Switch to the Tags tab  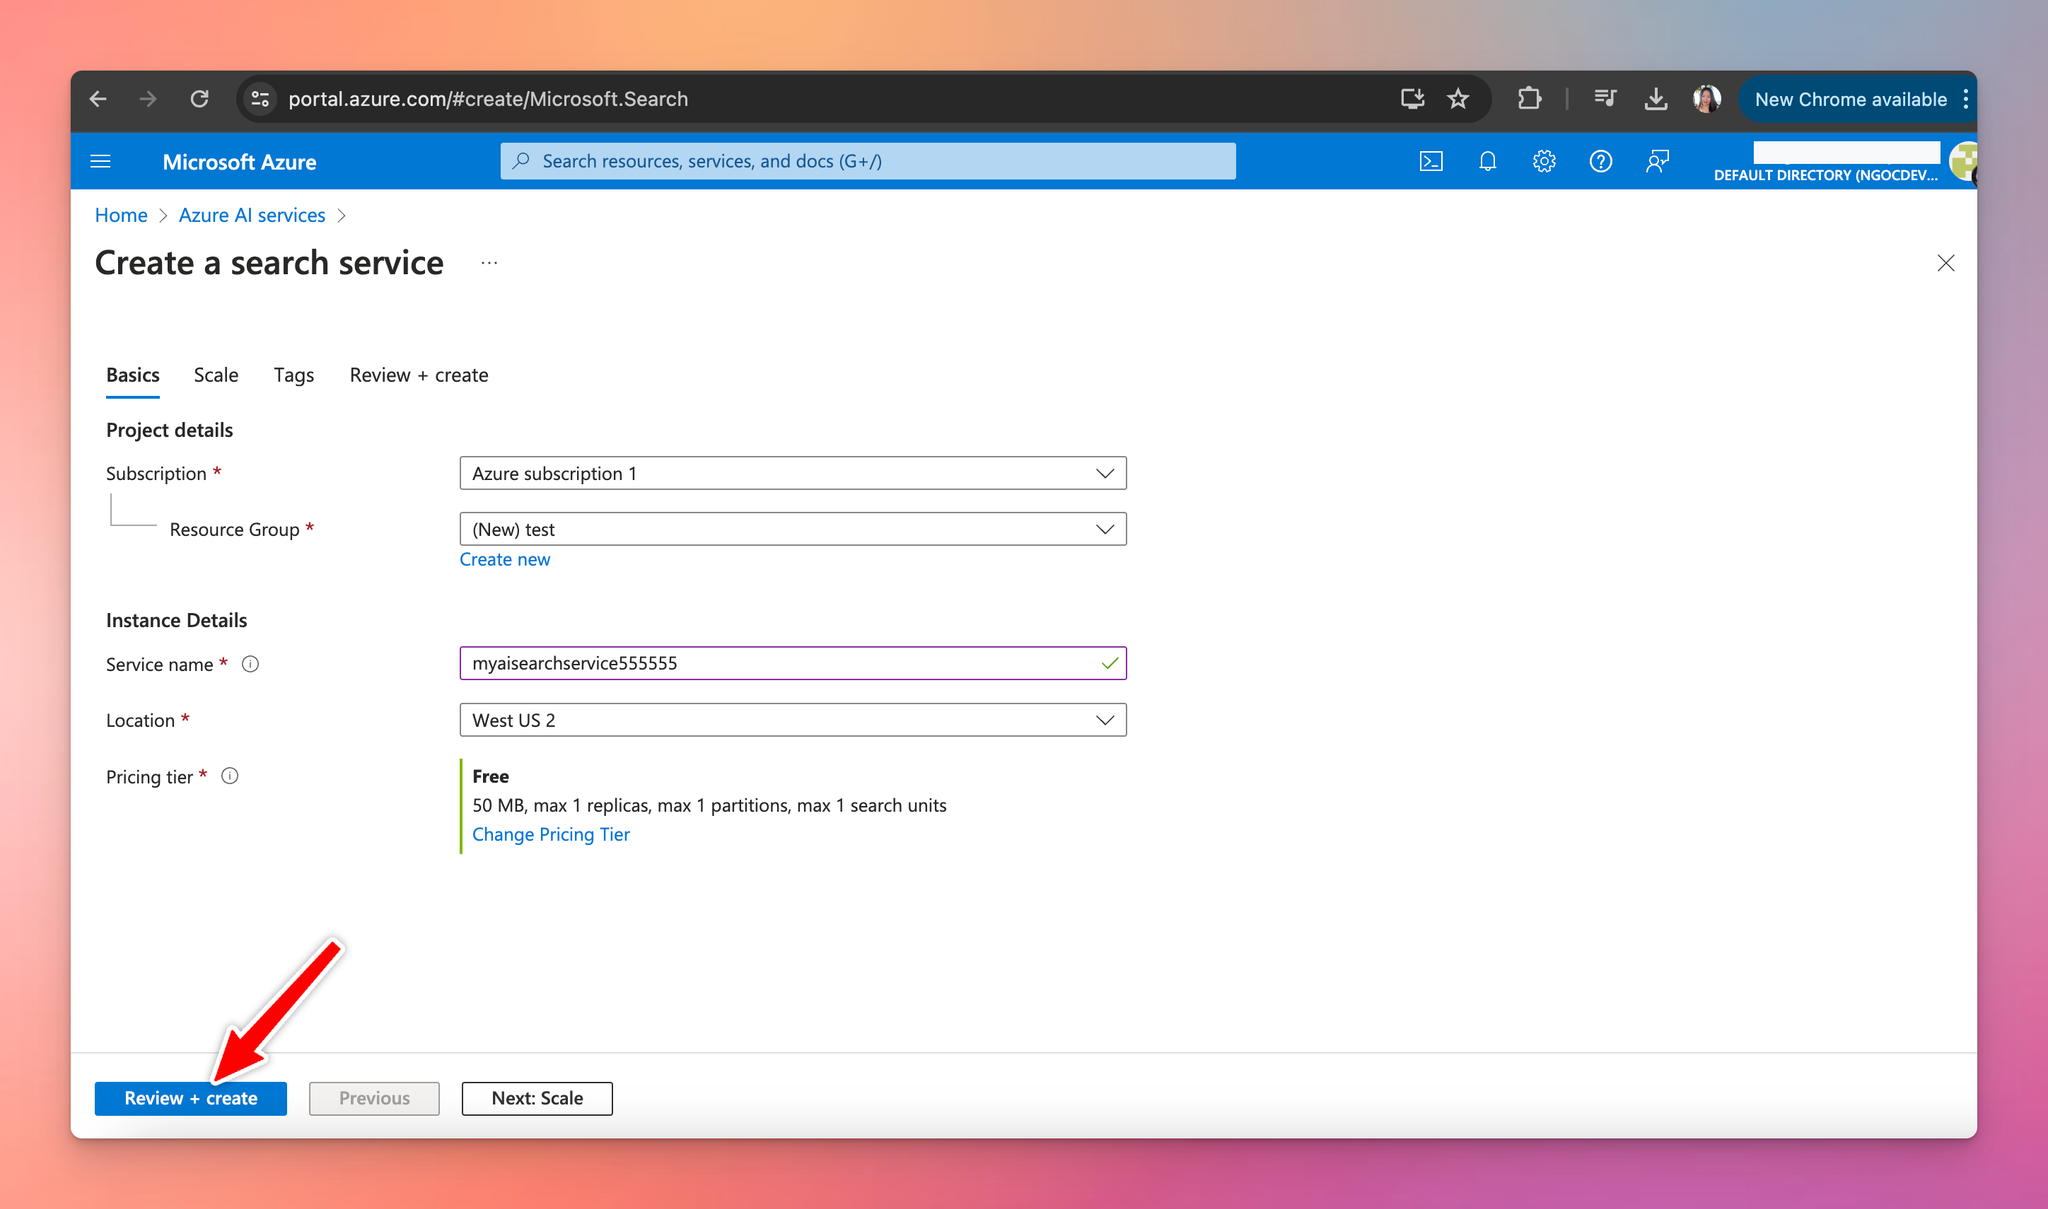point(294,375)
